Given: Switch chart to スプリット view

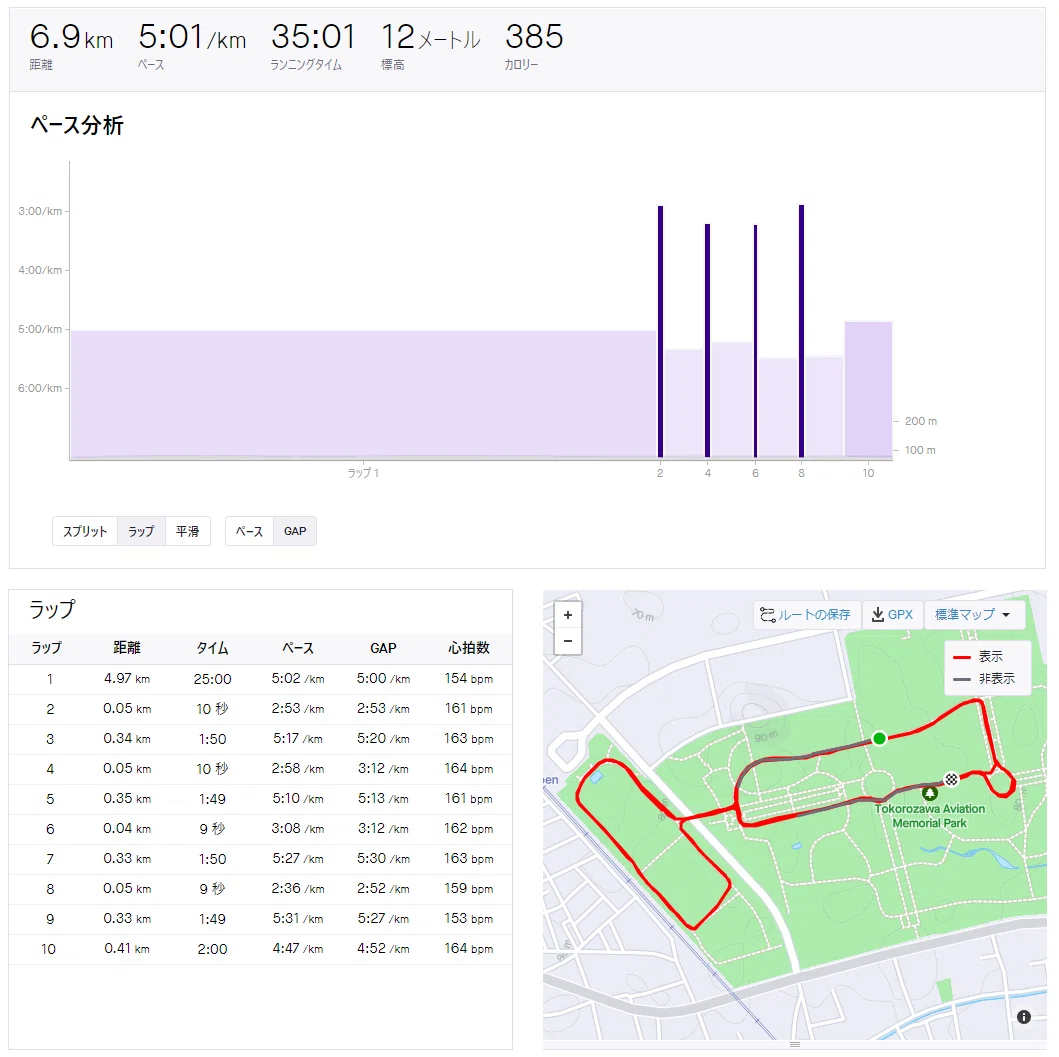Looking at the screenshot, I should point(85,531).
